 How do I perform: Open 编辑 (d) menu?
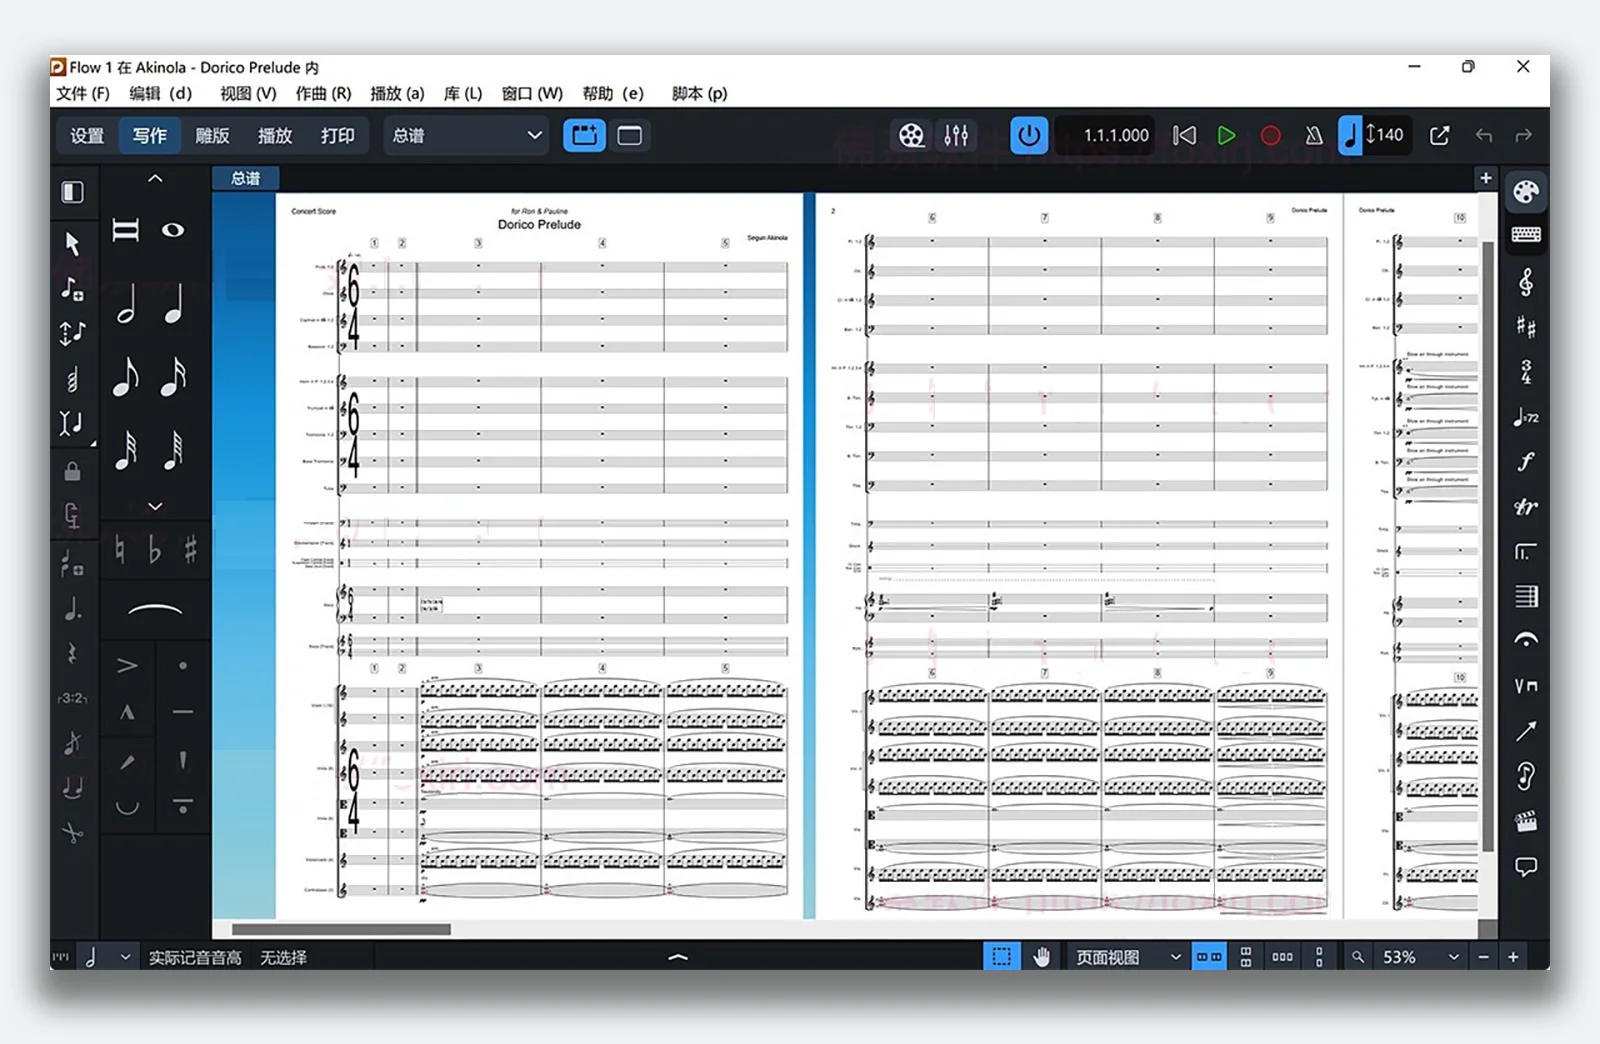pos(160,93)
